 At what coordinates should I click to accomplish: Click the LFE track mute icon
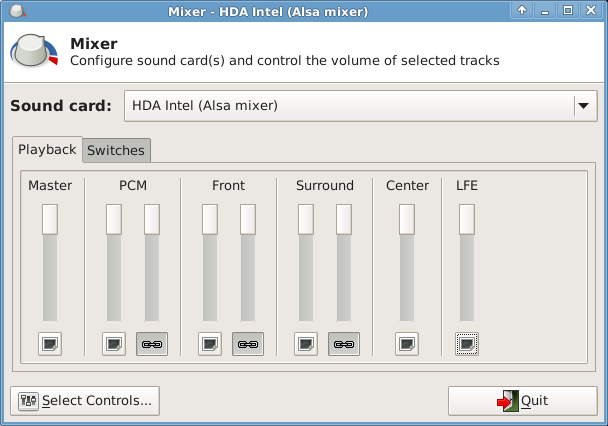pos(467,344)
